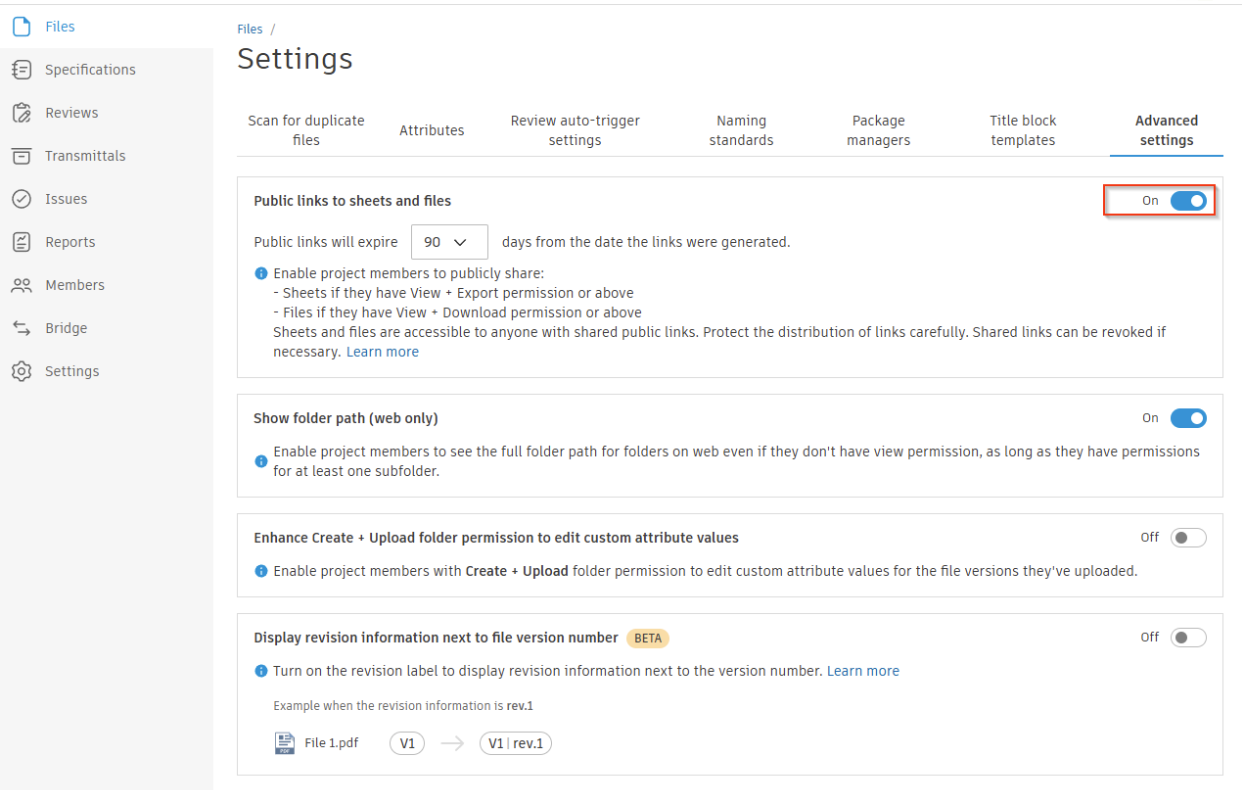Click info icon under Enhance Create + Upload
Image resolution: width=1242 pixels, height=790 pixels.
[261, 571]
